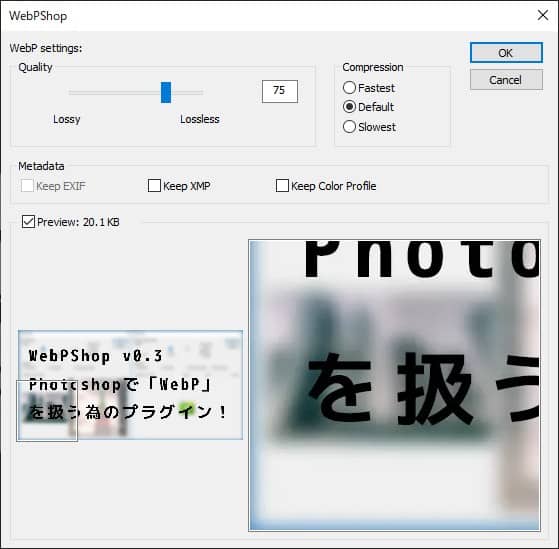The image size is (559, 549).
Task: Click the WebPShop title bar text
Action: pyautogui.click(x=38, y=16)
